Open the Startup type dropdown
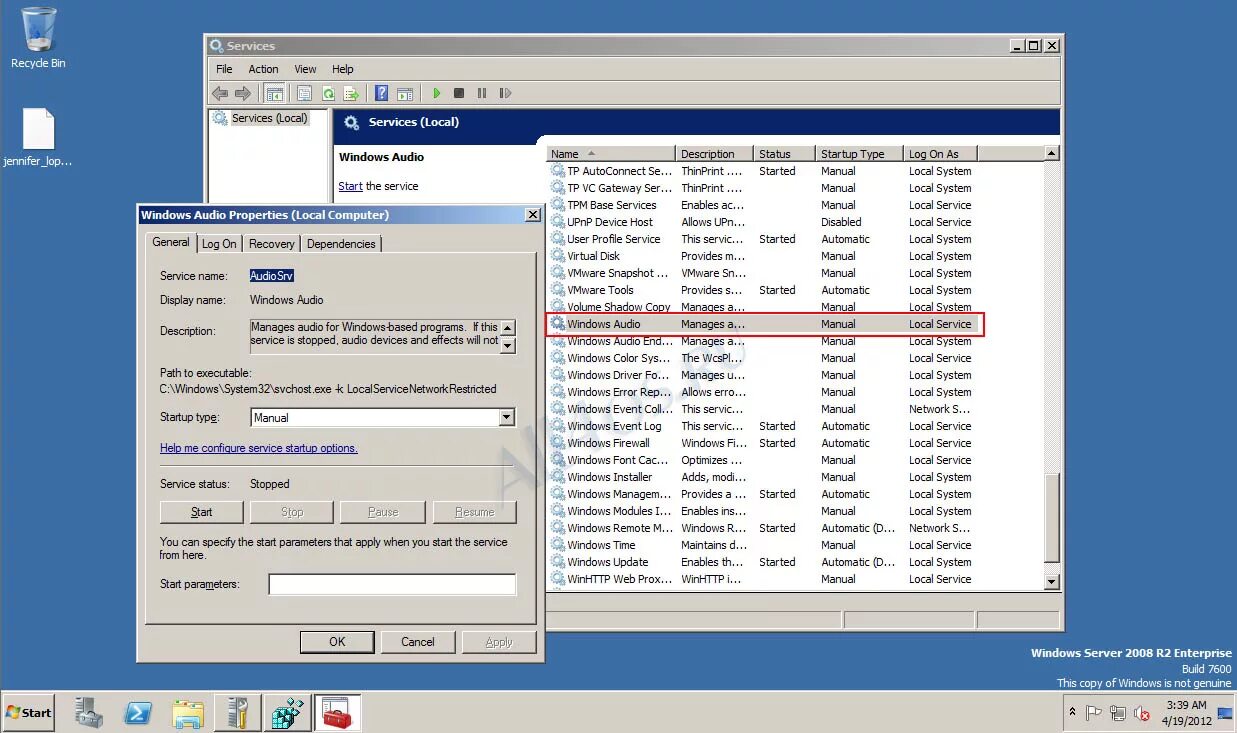 point(506,418)
